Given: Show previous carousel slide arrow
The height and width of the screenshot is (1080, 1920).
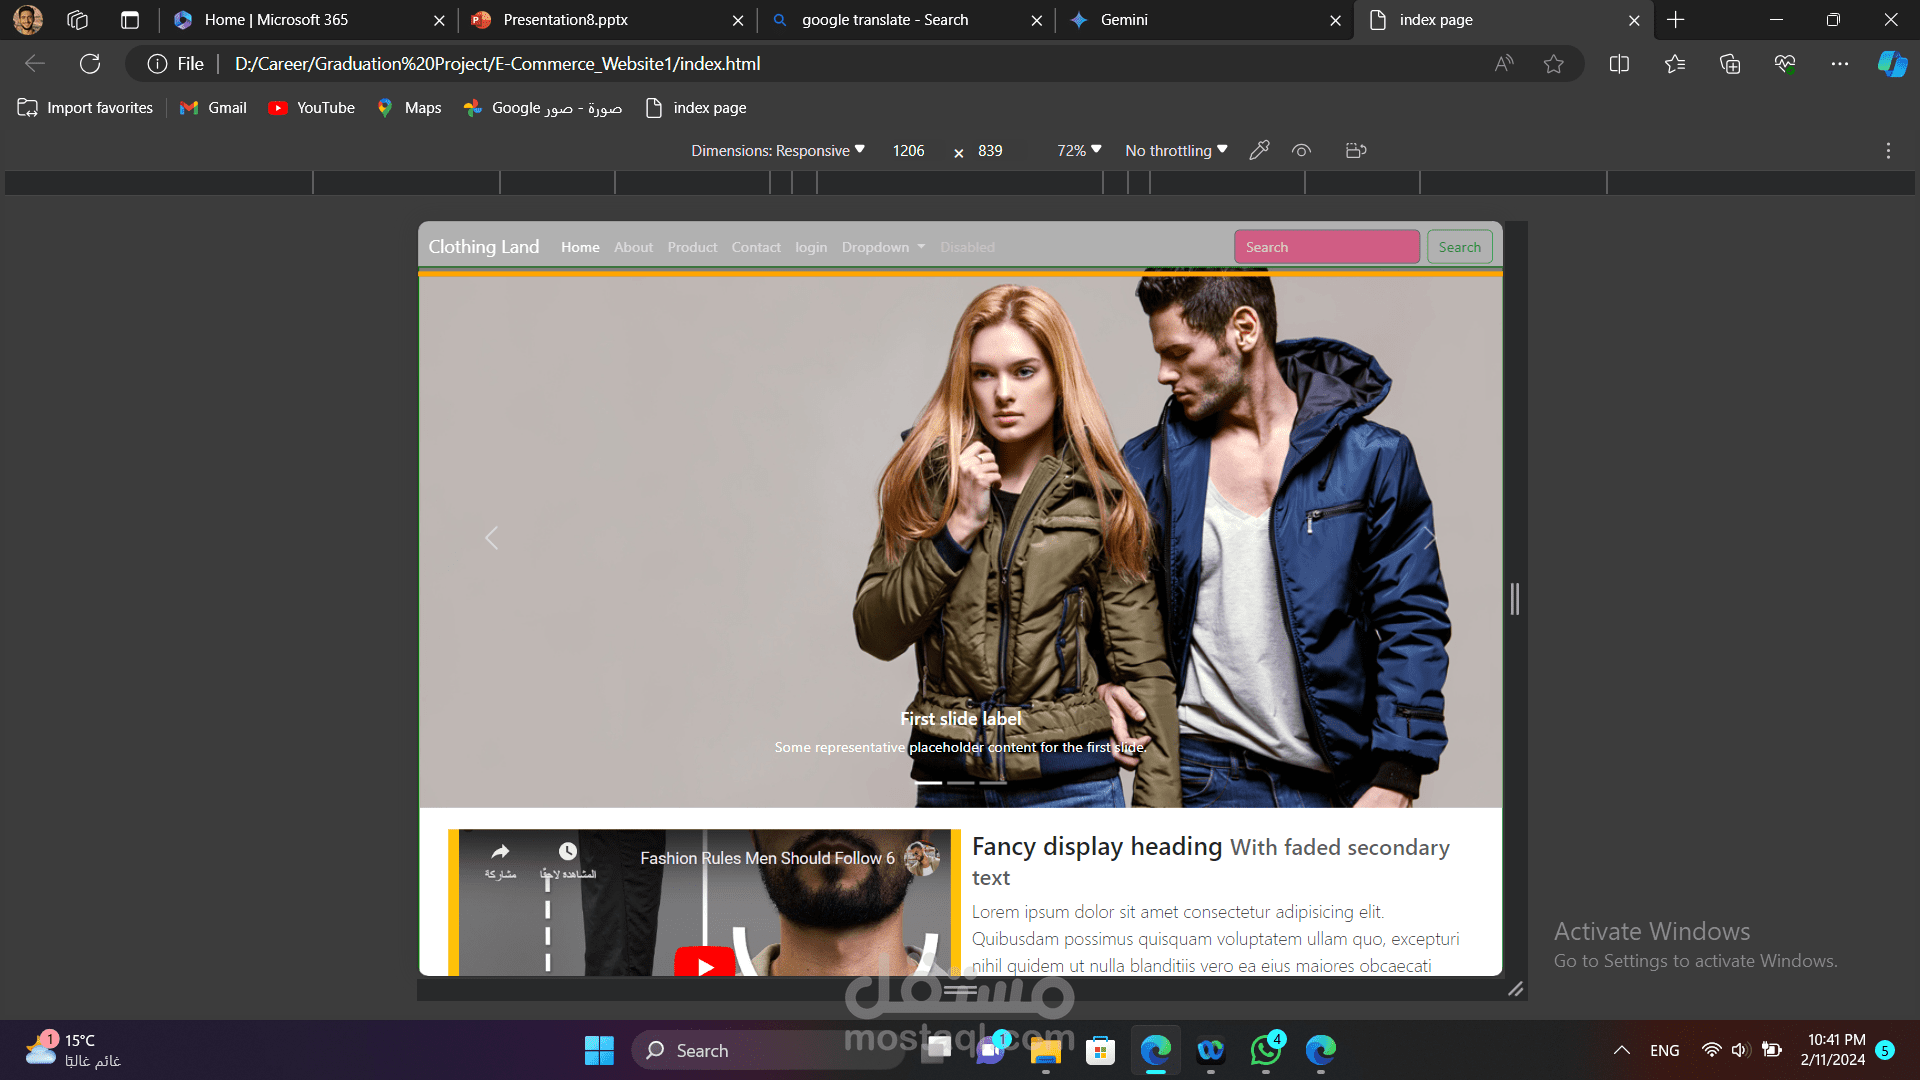Looking at the screenshot, I should 491,538.
